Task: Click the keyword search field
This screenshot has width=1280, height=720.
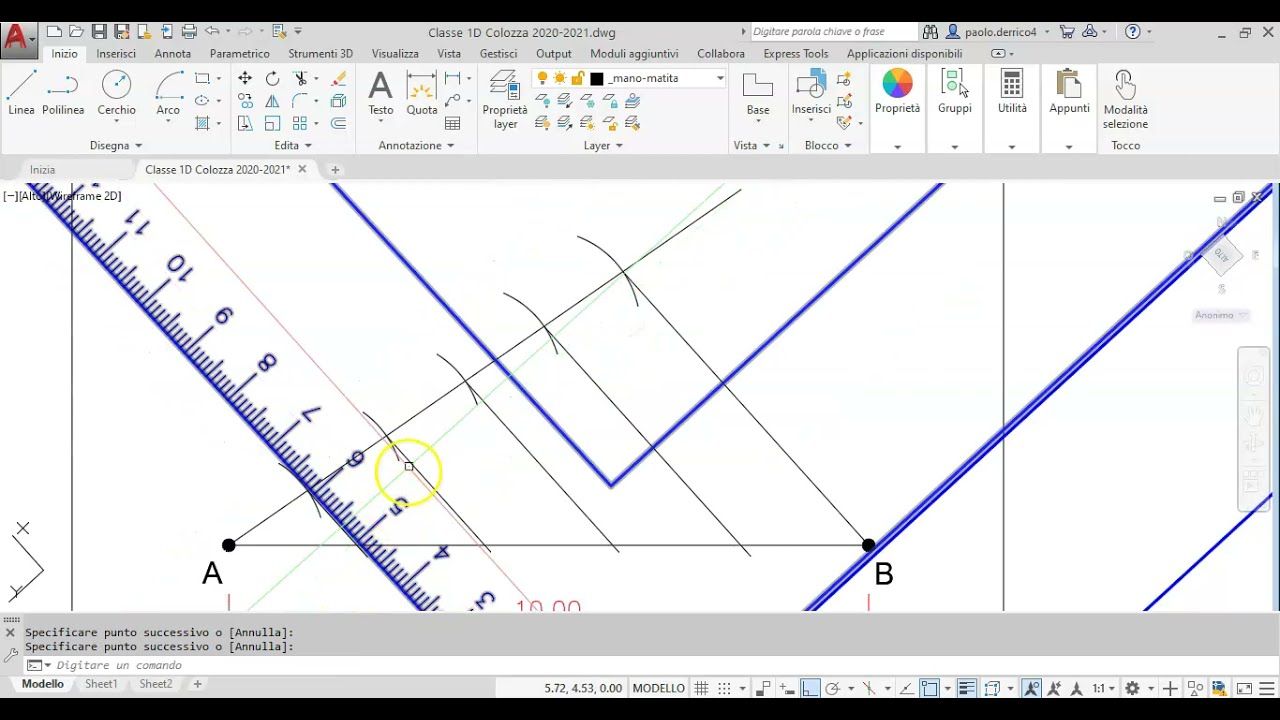Action: coord(832,32)
